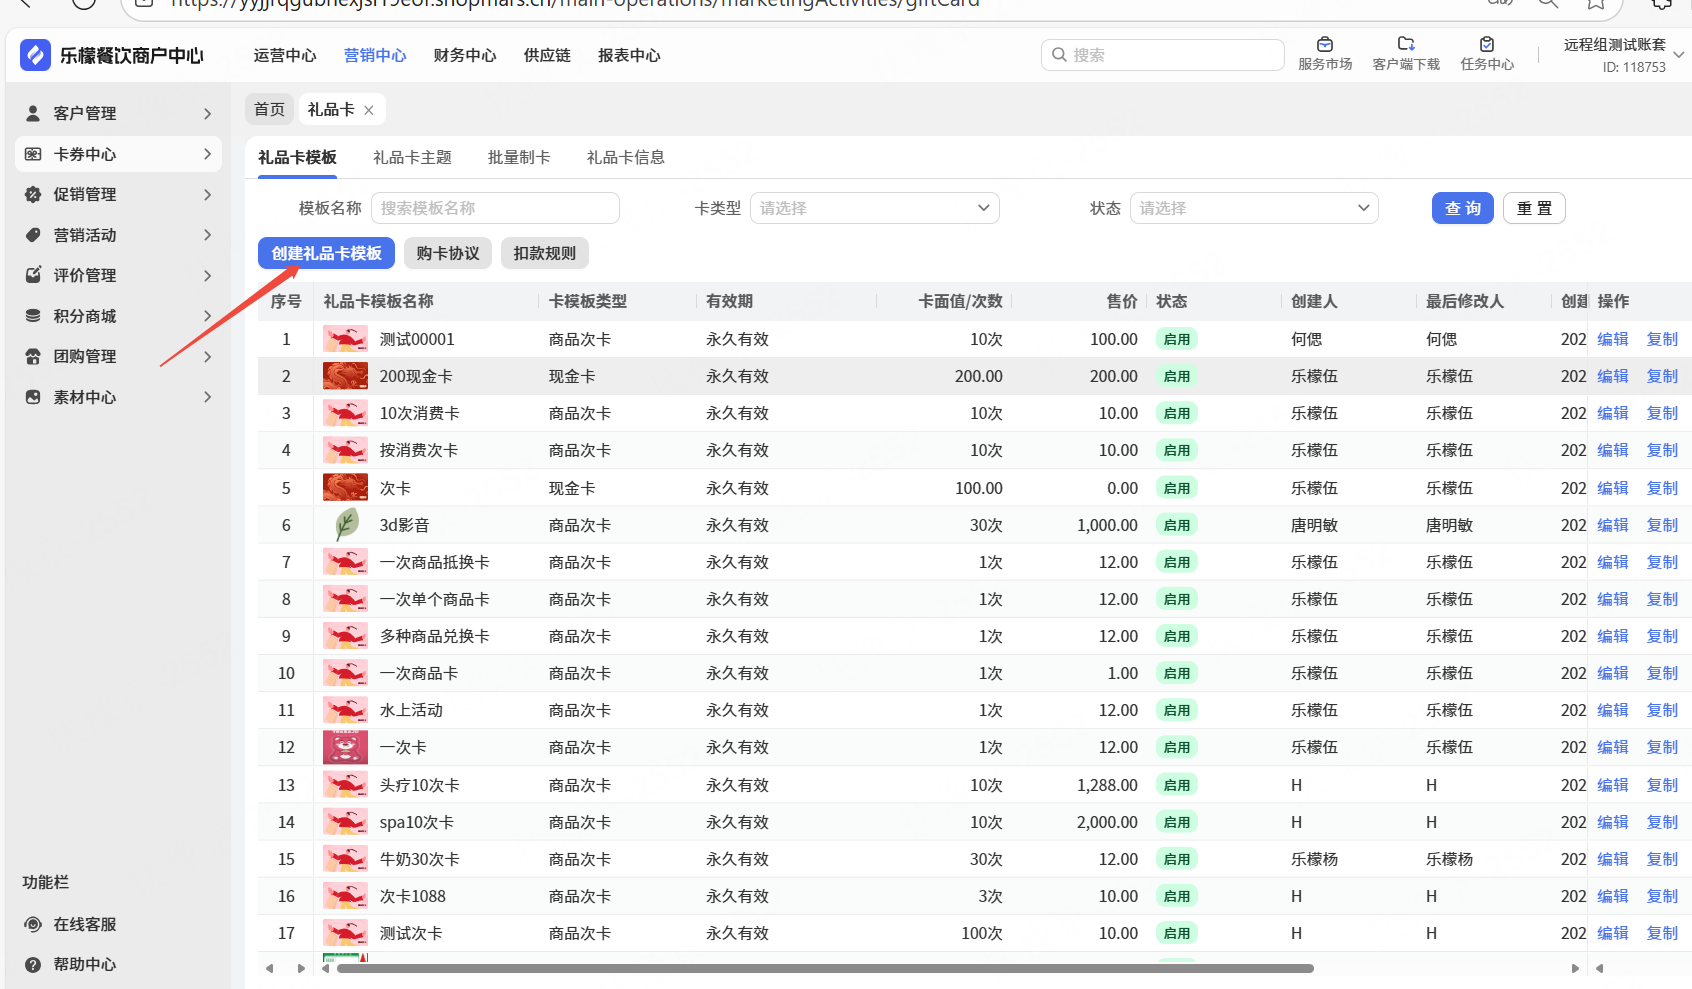Click the 在线客服 online support icon

[33, 924]
